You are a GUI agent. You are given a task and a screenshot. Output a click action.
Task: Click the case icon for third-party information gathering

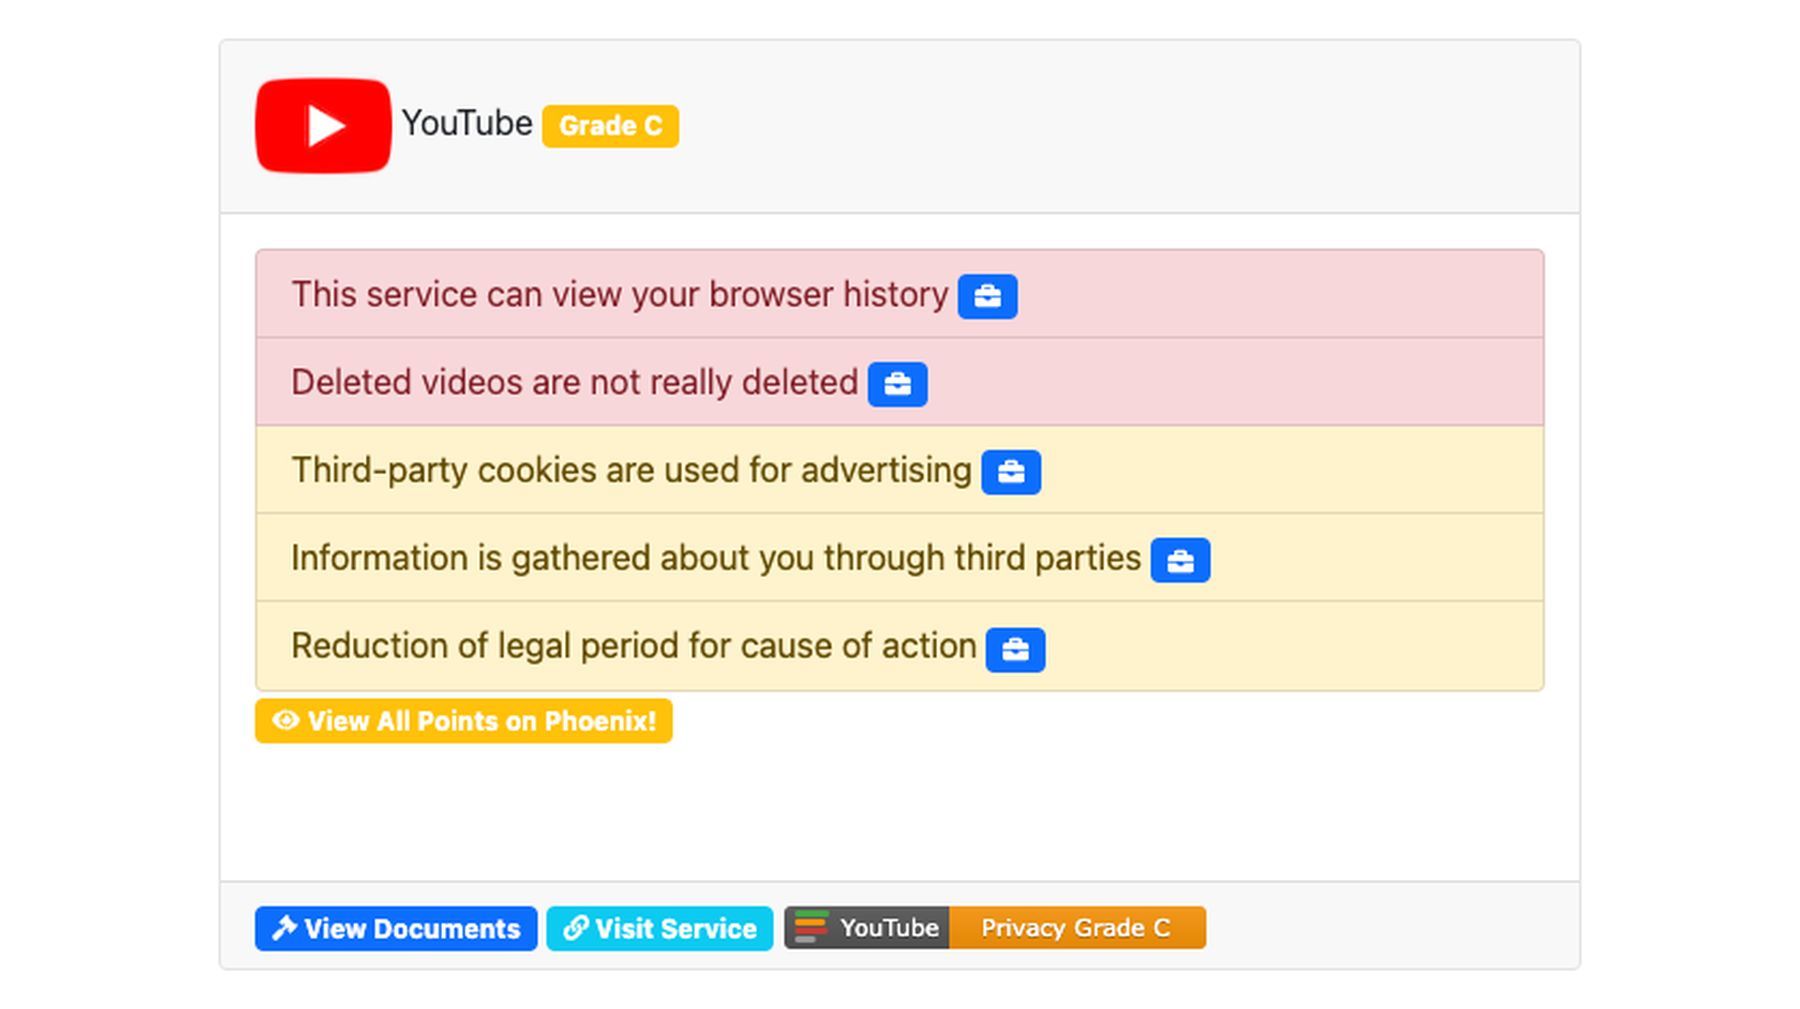1182,559
